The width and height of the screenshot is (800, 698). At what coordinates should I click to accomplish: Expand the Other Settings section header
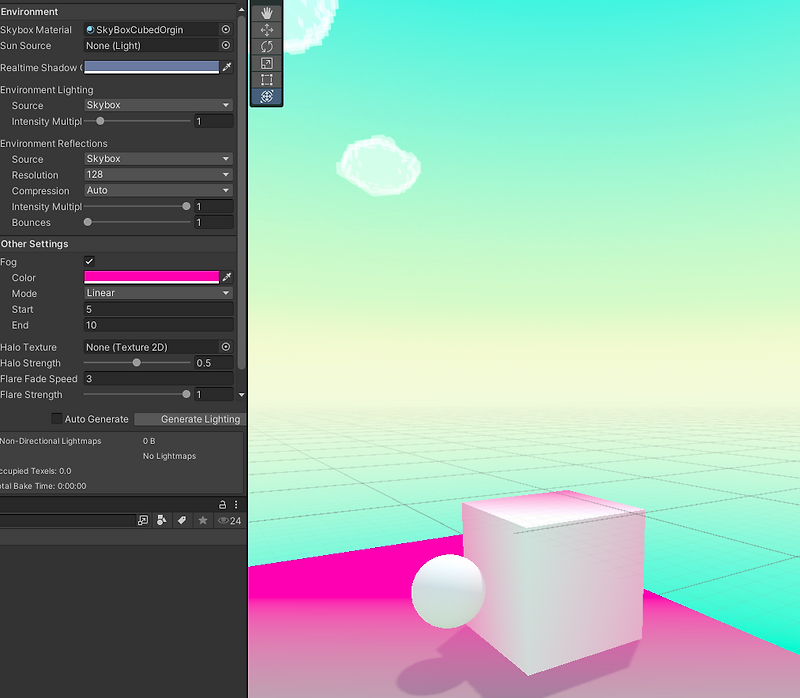(x=35, y=243)
